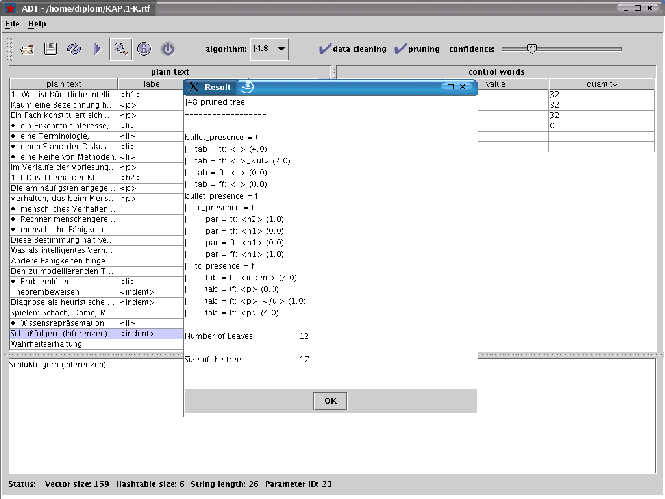Select the highlighted 'Schlußfolgern' row

97,334
